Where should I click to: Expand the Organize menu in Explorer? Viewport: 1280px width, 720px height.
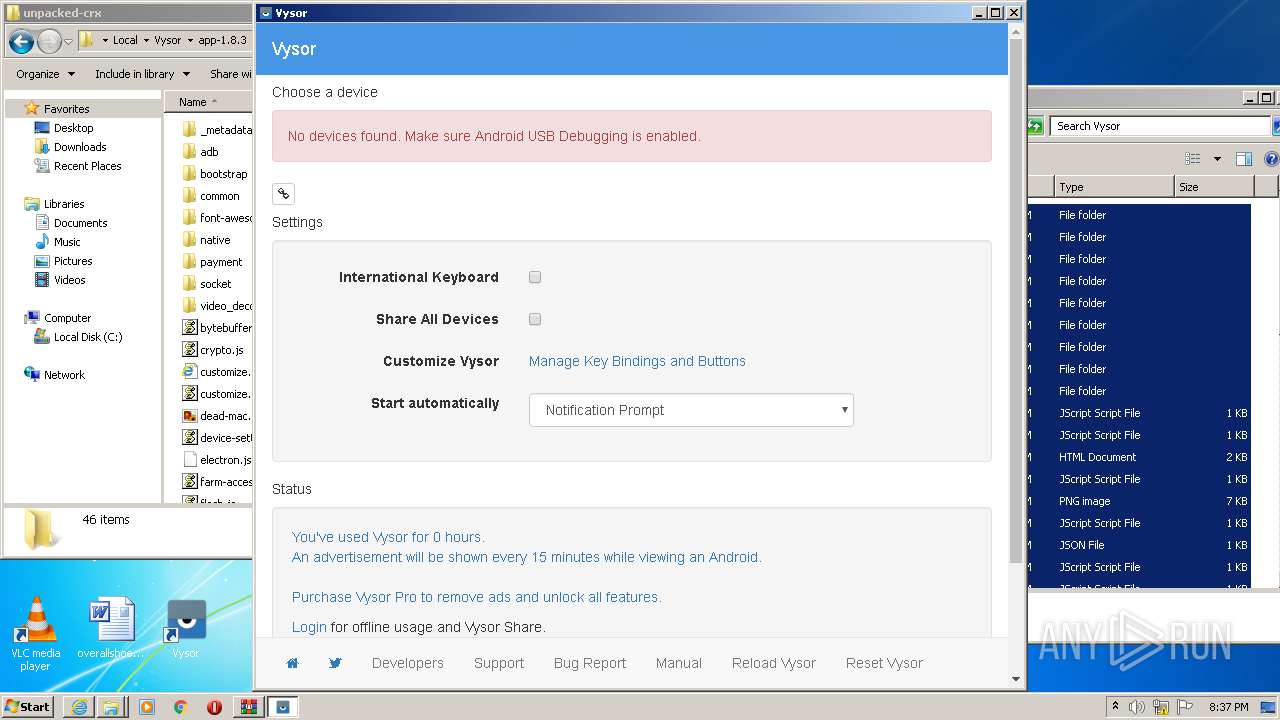tap(45, 74)
